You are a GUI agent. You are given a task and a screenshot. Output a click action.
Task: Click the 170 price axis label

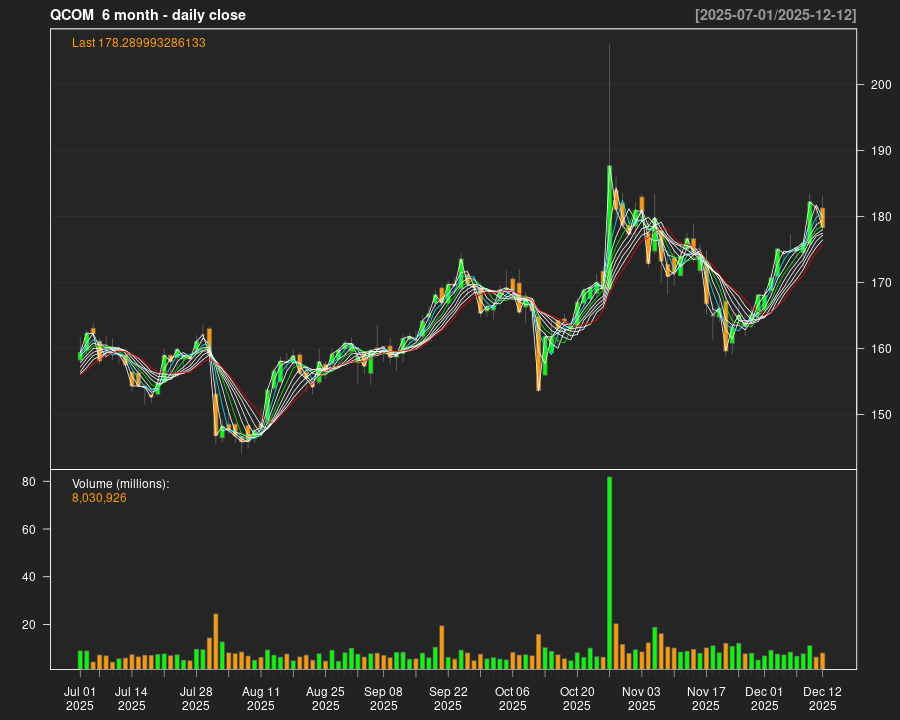point(880,283)
